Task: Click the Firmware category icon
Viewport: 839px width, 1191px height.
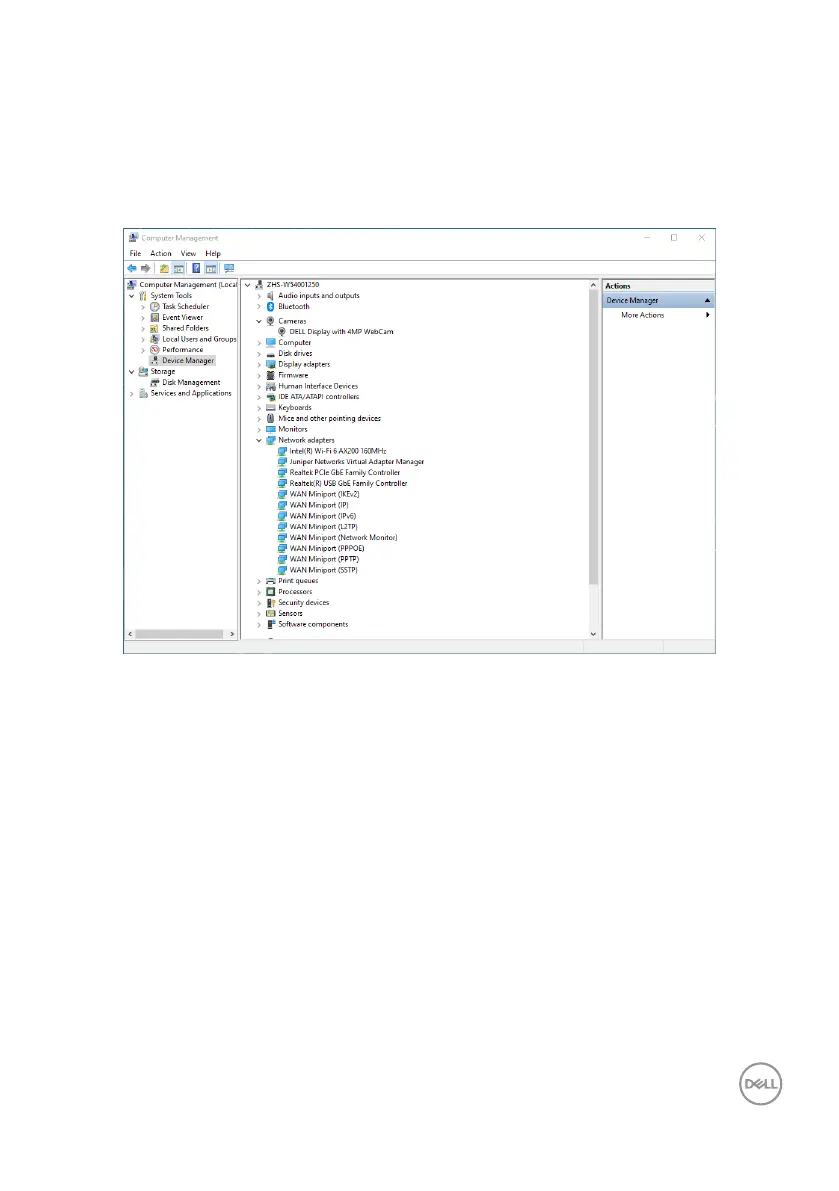Action: click(x=270, y=375)
